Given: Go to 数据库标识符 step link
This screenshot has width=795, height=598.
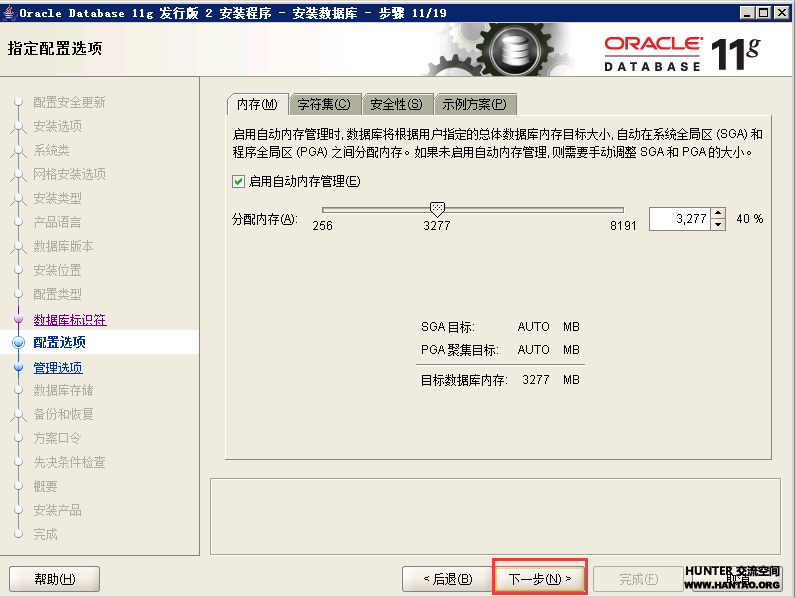Looking at the screenshot, I should point(69,320).
